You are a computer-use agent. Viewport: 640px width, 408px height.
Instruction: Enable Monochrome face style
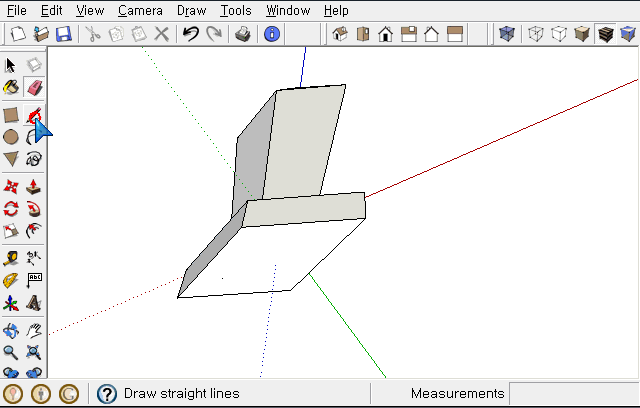pos(628,34)
